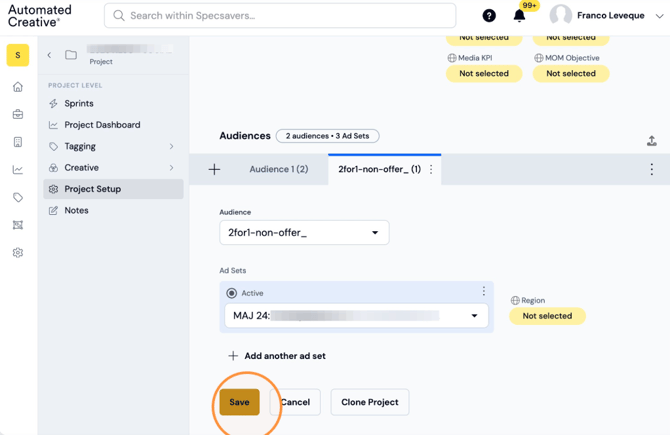Click the search field within Specsavers

280,16
